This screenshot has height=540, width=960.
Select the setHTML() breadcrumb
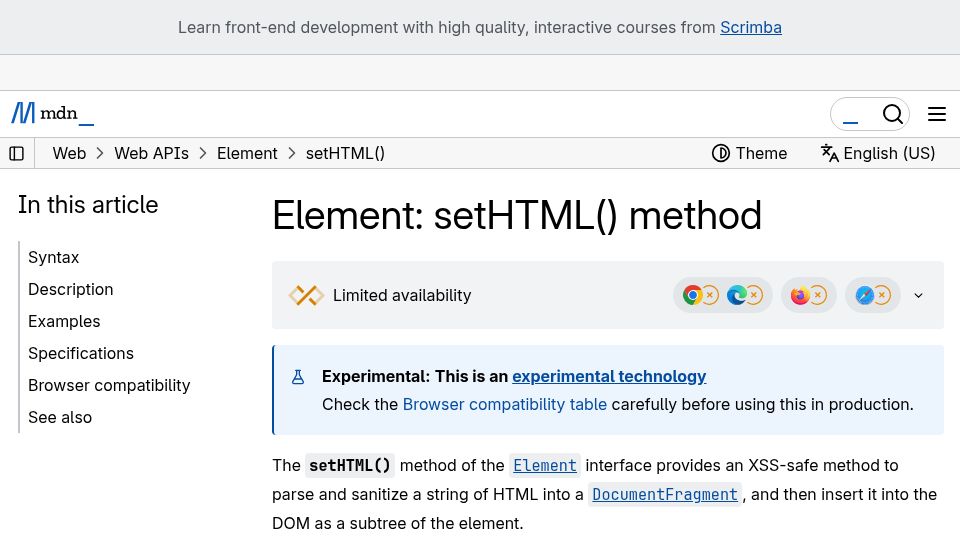point(345,153)
